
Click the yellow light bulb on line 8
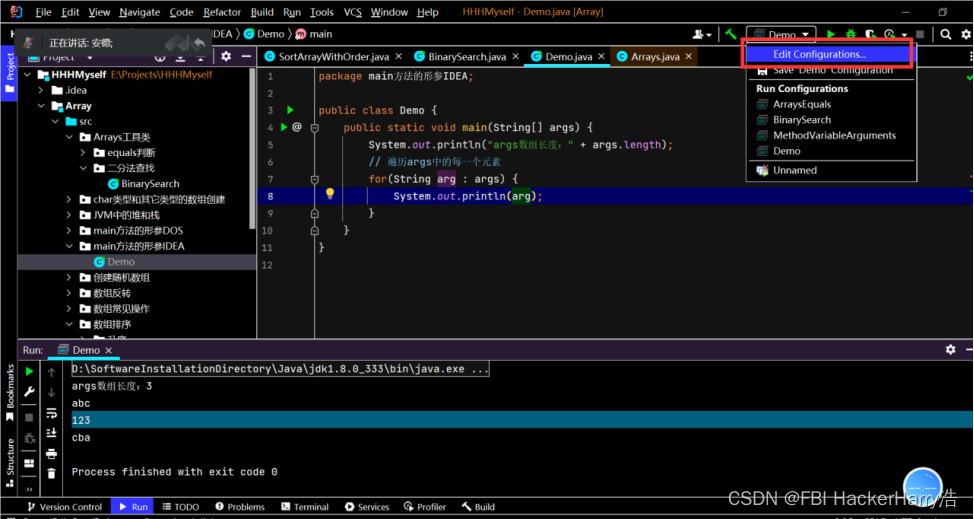pyautogui.click(x=330, y=194)
